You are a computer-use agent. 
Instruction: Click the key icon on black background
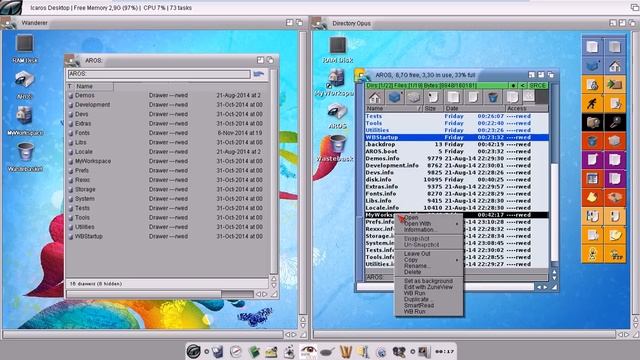point(615,122)
